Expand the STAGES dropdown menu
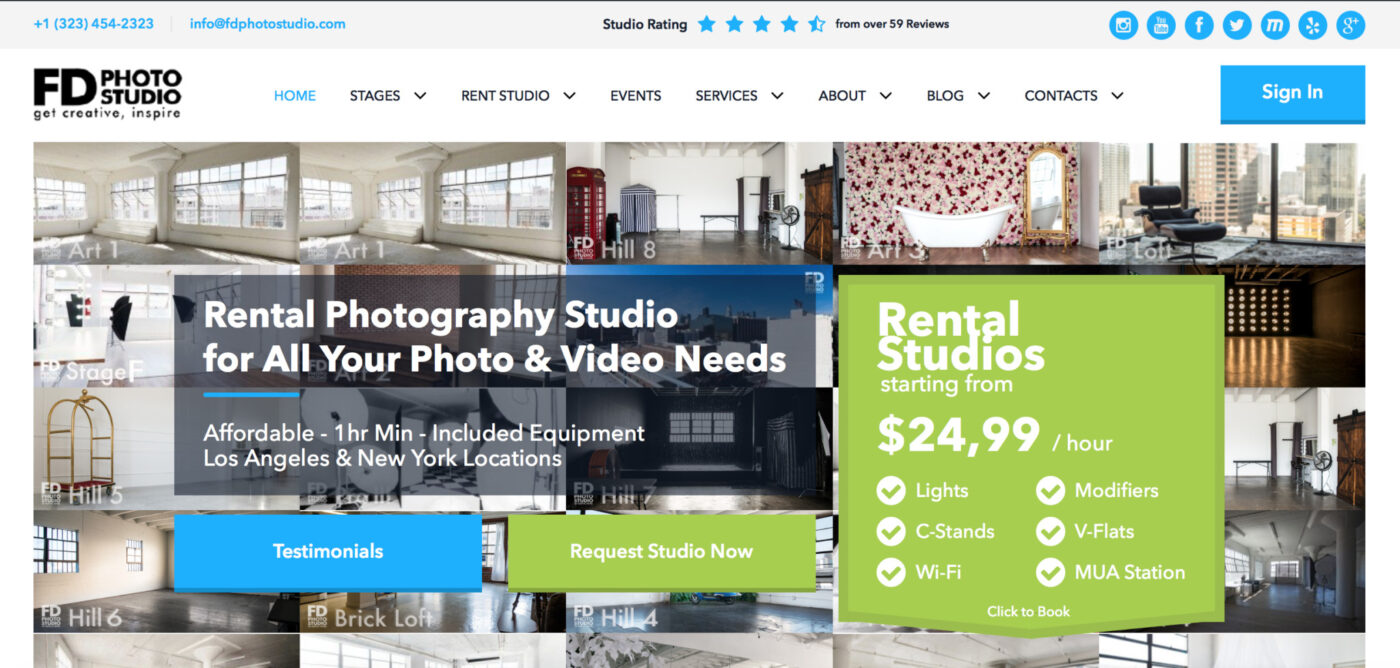Screen dimensions: 1400x668 point(387,96)
